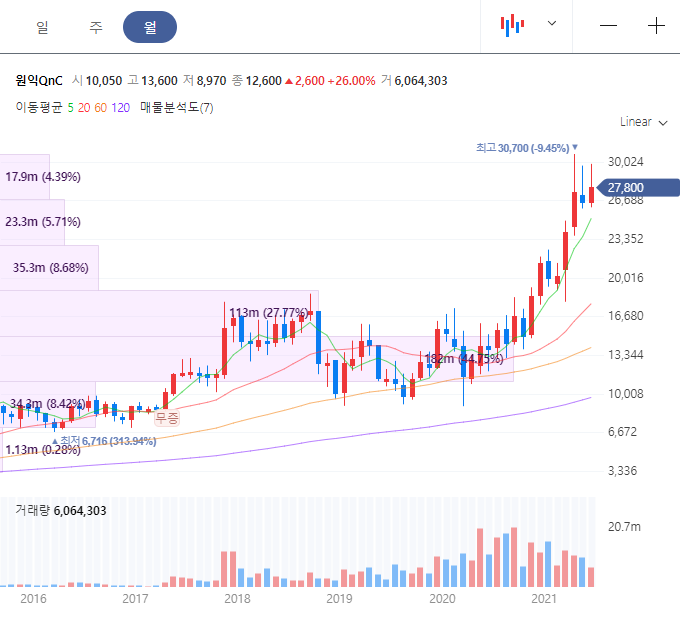Click the 최저 6,716 low marker
697x630 pixels.
104,441
